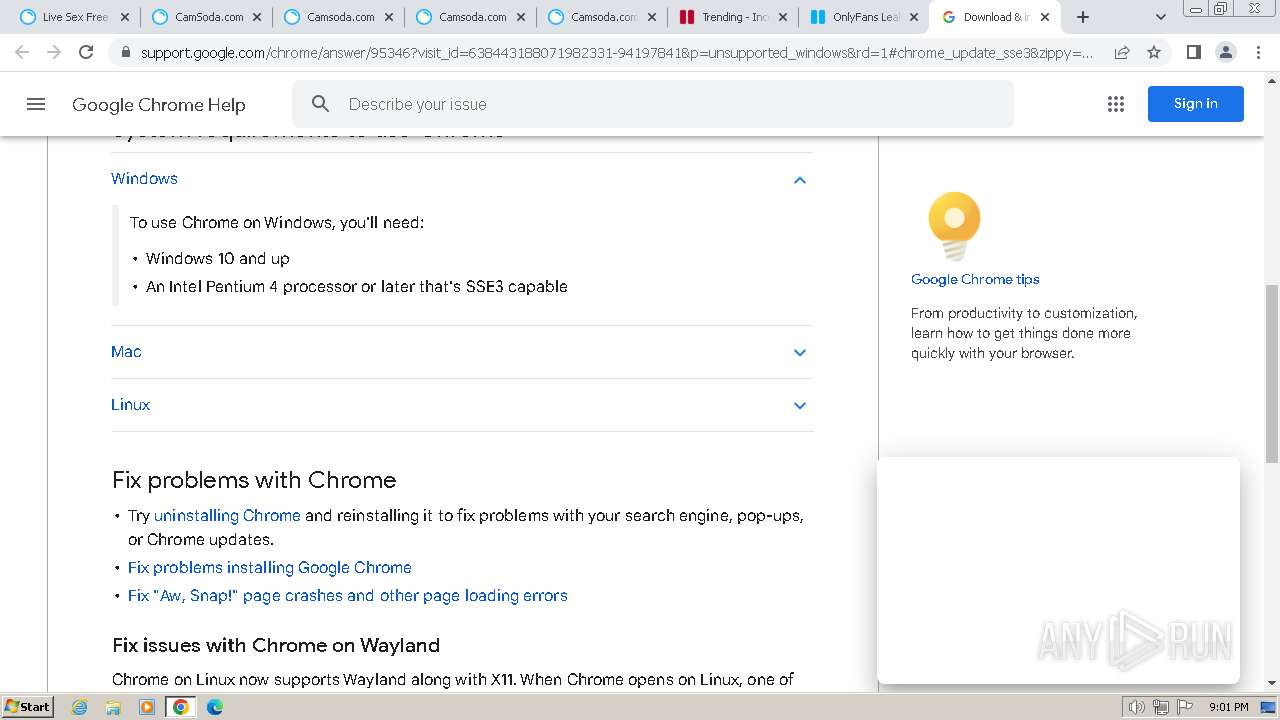Open Chrome three-dot menu
1280x720 pixels.
pyautogui.click(x=1258, y=52)
